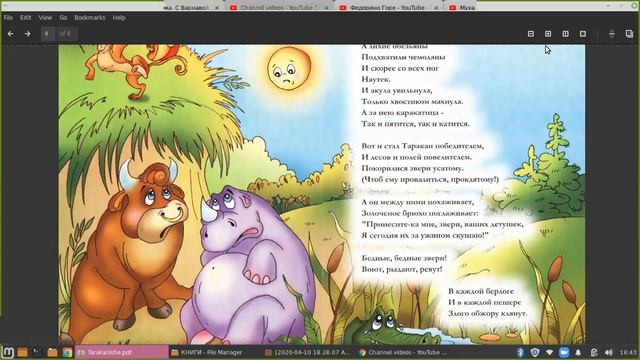
Task: Go to the previous page with back arrow
Action: tap(11, 34)
